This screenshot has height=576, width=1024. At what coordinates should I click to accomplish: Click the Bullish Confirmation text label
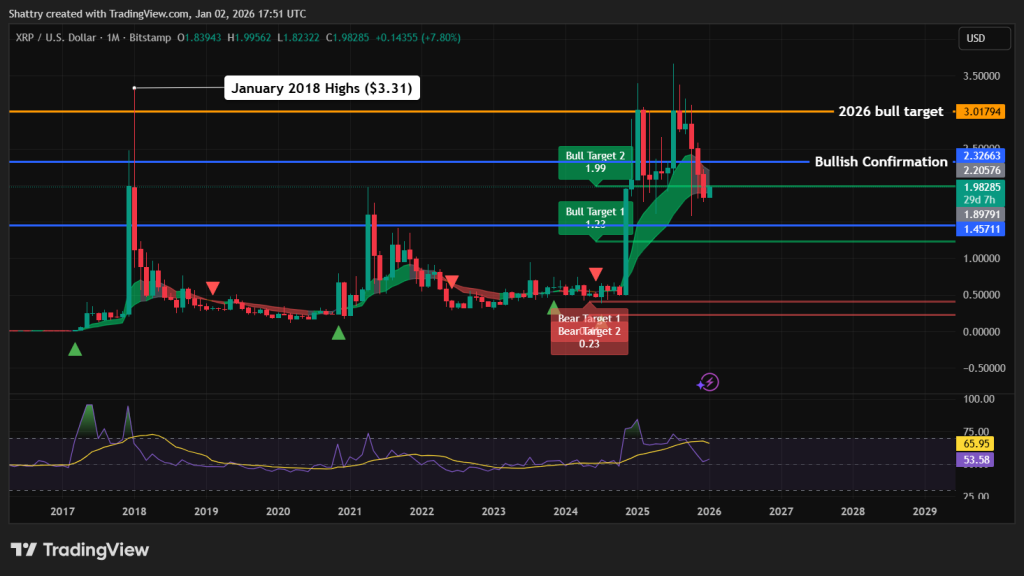point(881,162)
